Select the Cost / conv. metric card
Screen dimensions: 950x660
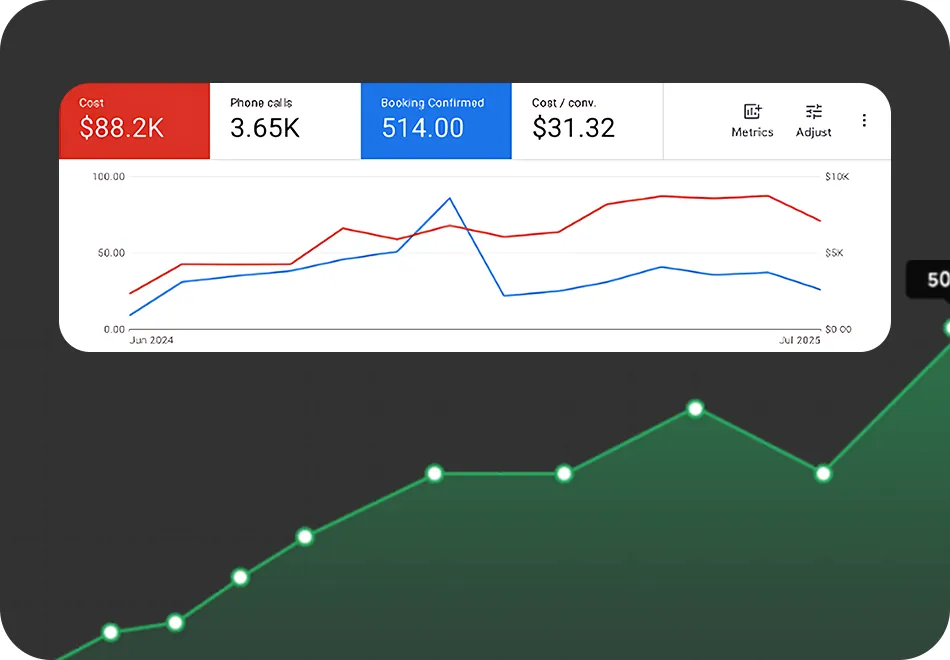point(586,120)
